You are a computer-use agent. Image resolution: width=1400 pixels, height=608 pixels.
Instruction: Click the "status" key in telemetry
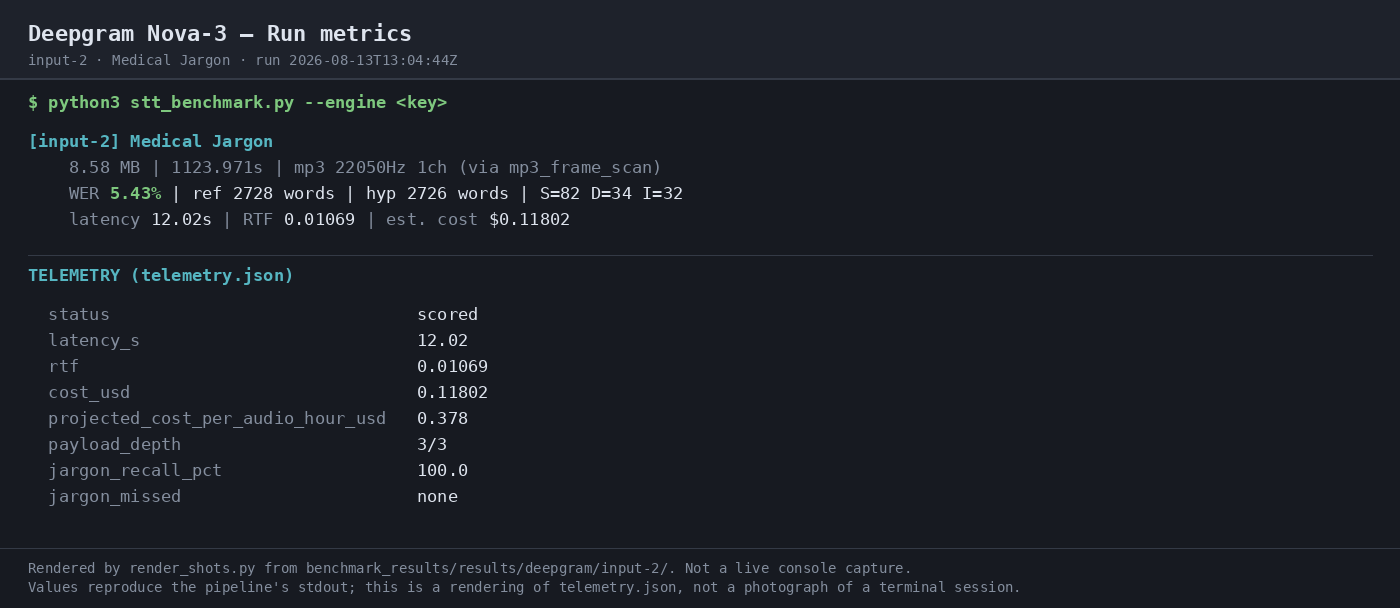coord(79,315)
